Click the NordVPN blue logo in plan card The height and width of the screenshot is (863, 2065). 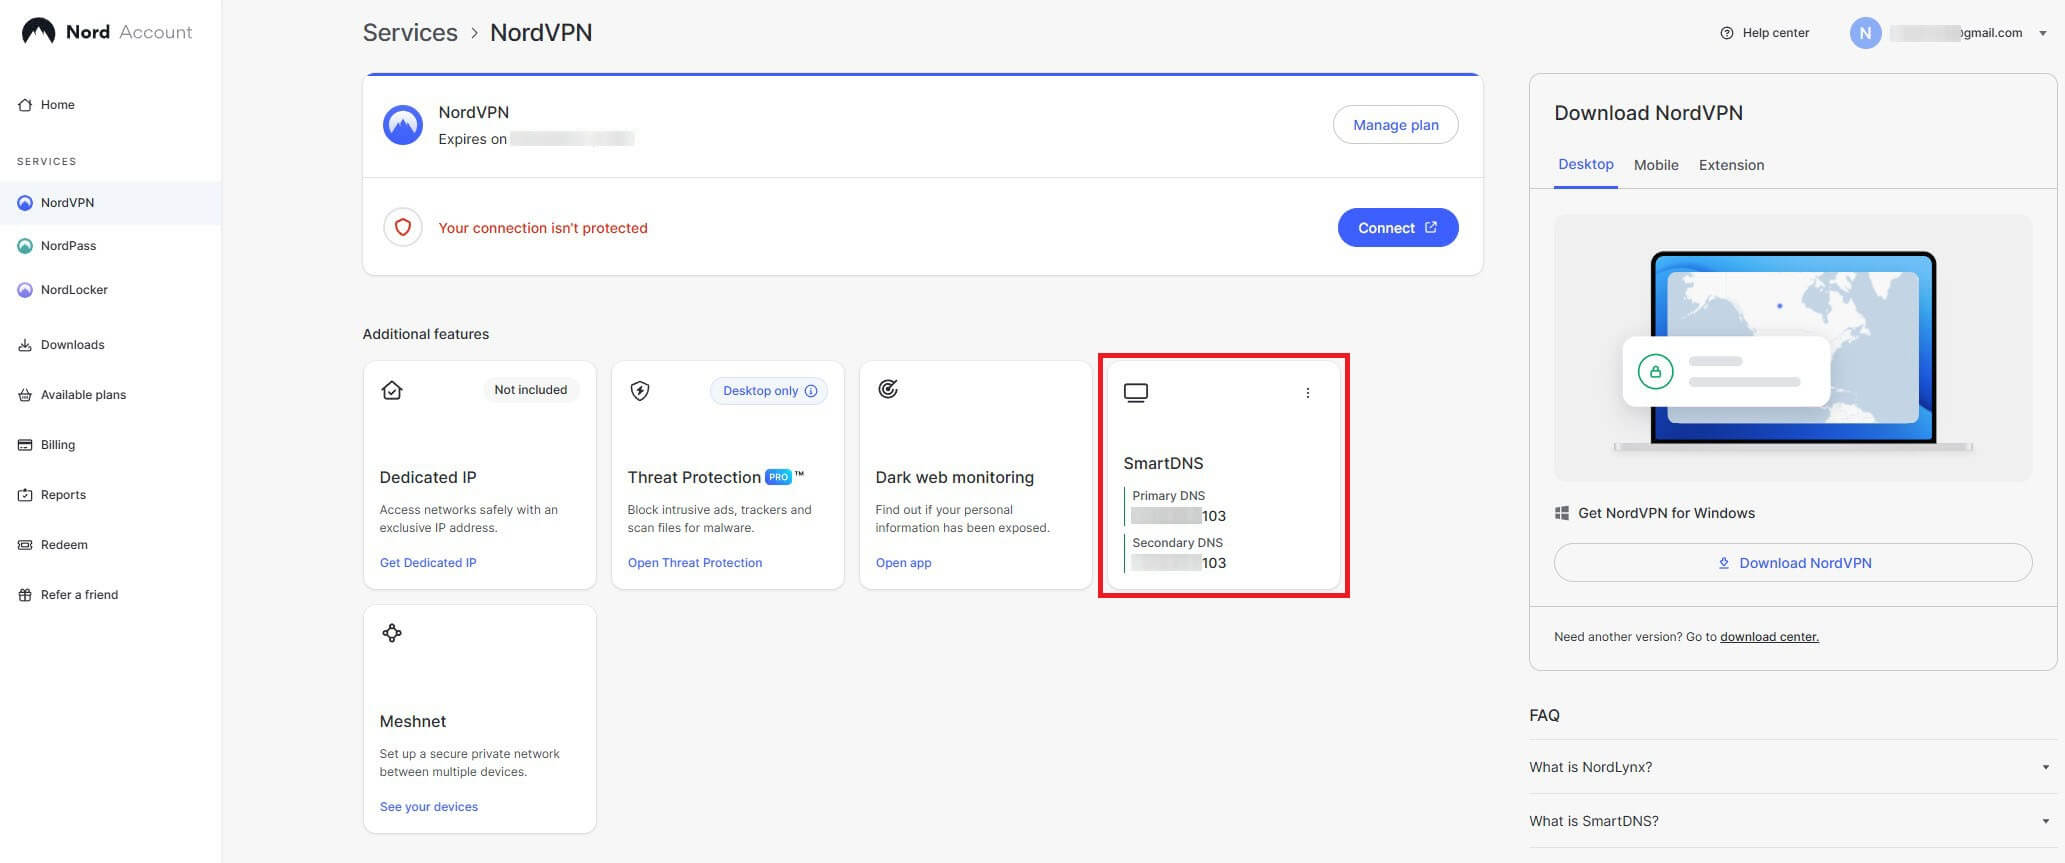pos(403,125)
